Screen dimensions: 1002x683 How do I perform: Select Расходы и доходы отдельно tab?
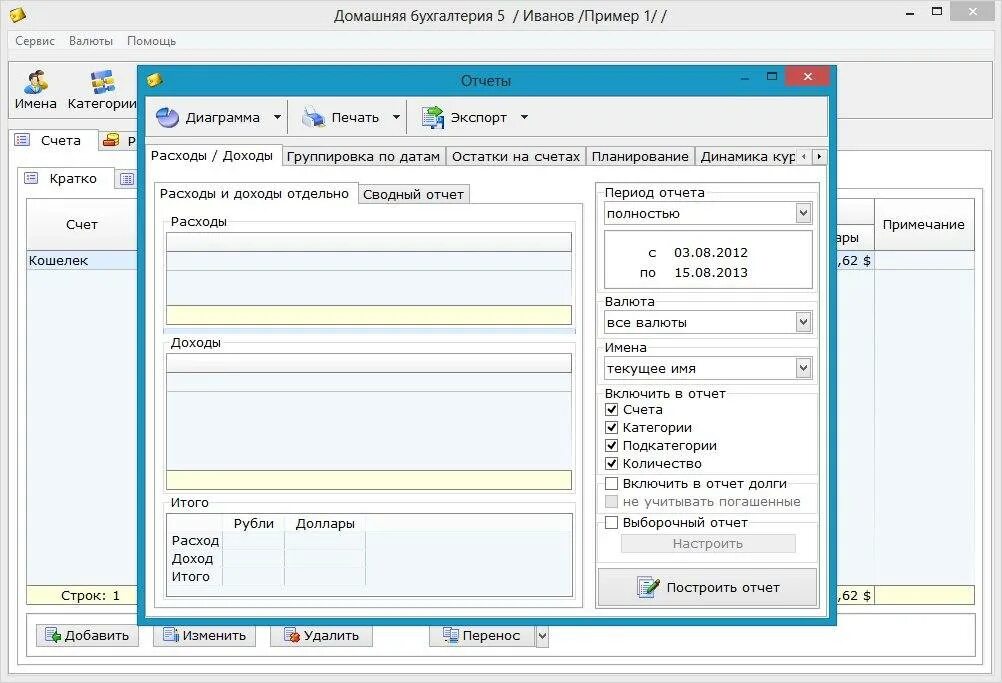pyautogui.click(x=254, y=194)
